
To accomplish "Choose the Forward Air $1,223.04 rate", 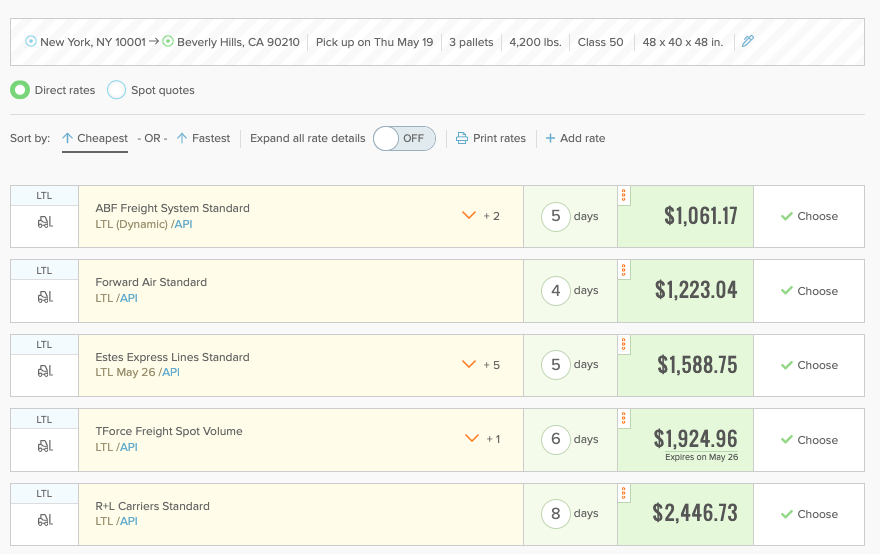I will click(x=809, y=291).
